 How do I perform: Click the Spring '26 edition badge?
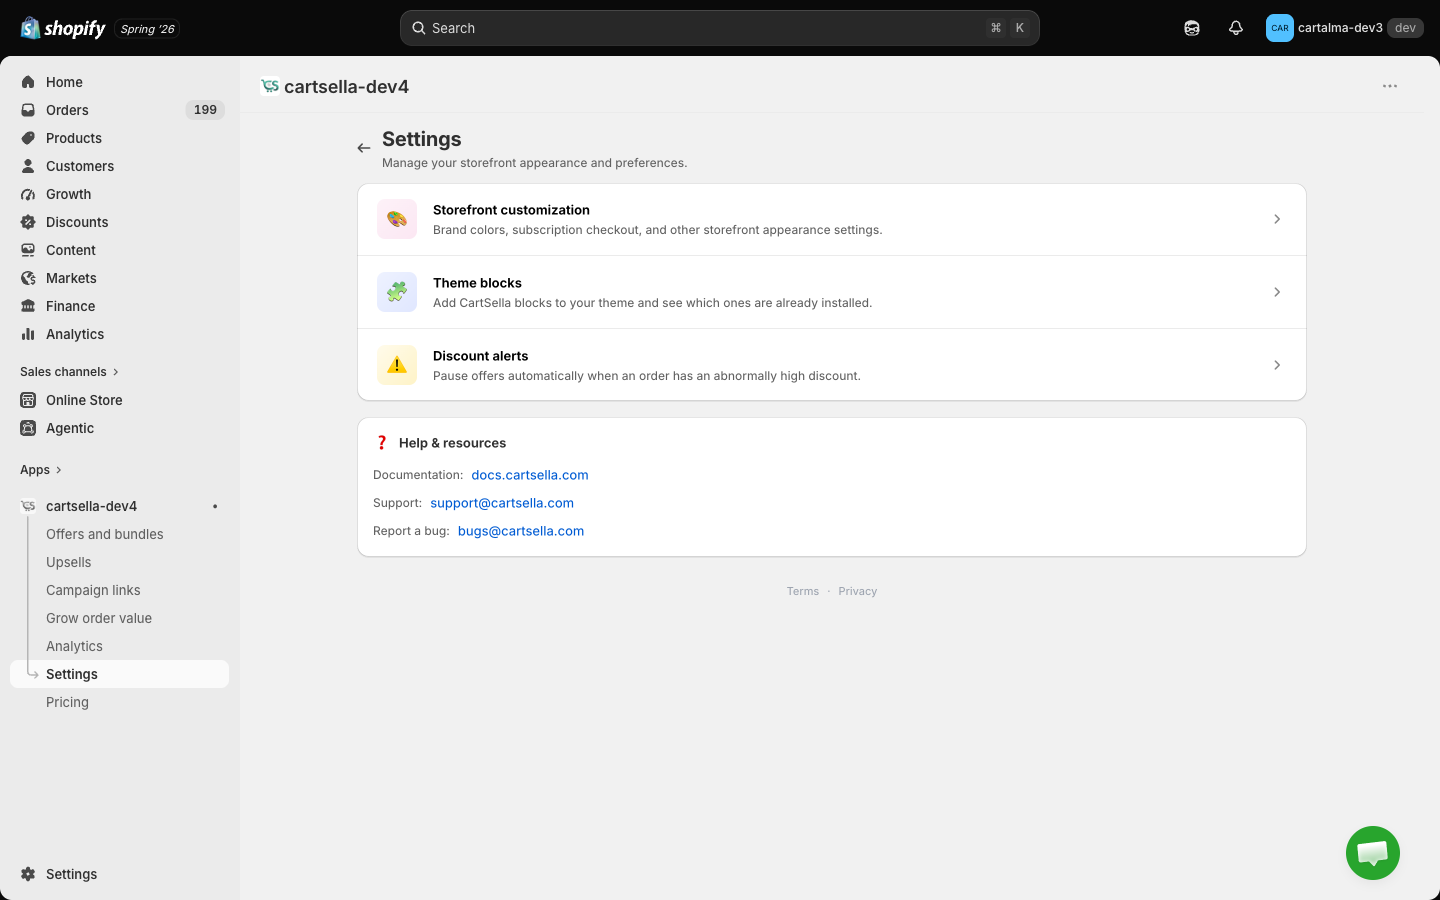[147, 29]
